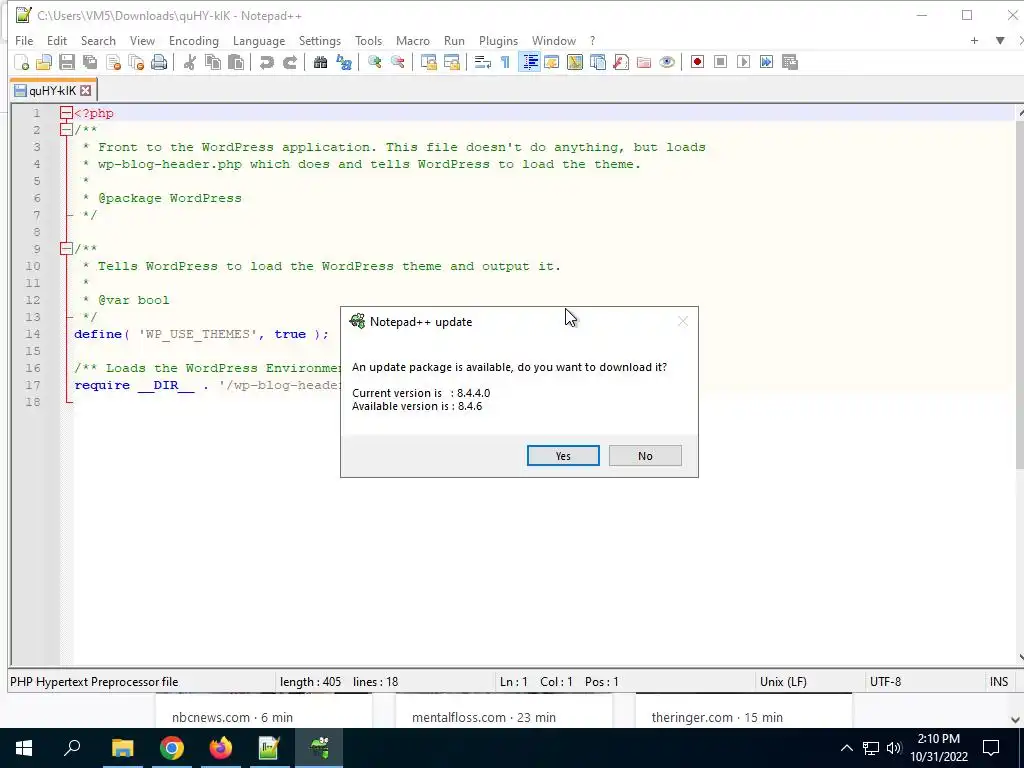Image resolution: width=1024 pixels, height=768 pixels.
Task: Open the Run menu
Action: tap(454, 40)
